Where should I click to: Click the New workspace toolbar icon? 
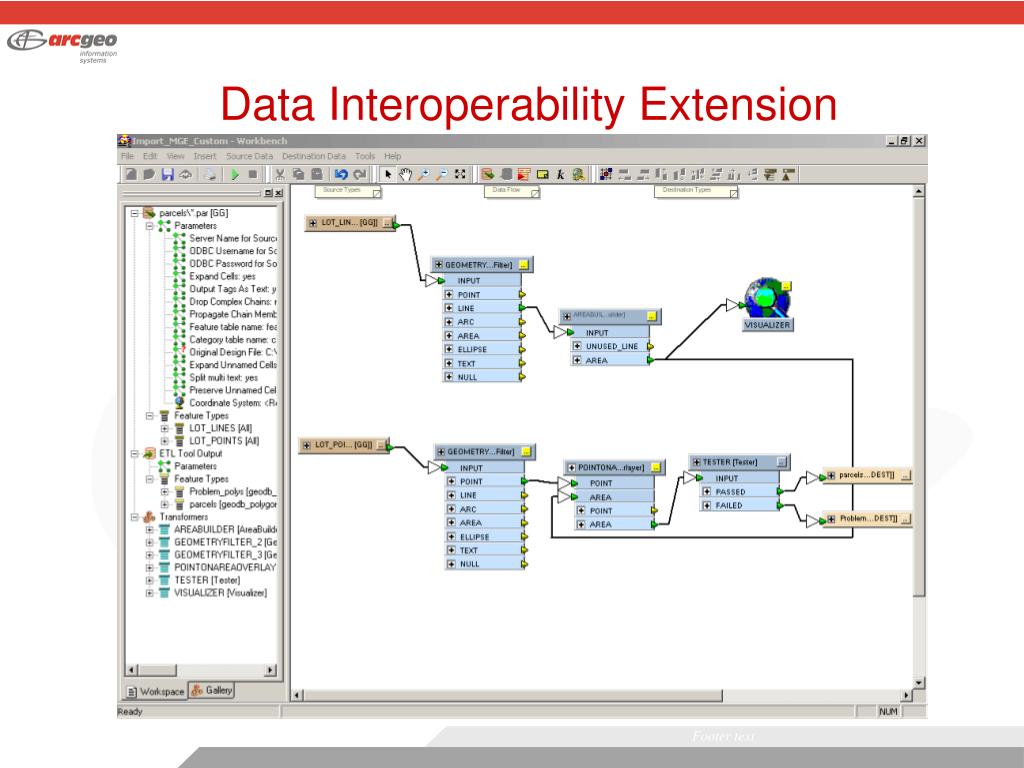[x=131, y=174]
